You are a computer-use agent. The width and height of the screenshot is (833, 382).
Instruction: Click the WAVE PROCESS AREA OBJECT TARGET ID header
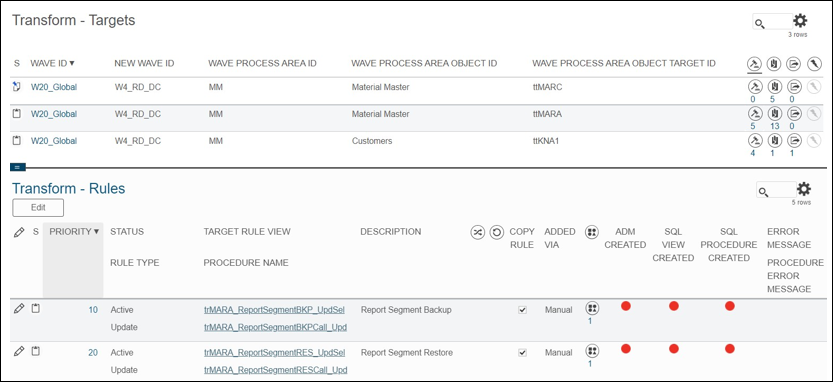tap(624, 63)
